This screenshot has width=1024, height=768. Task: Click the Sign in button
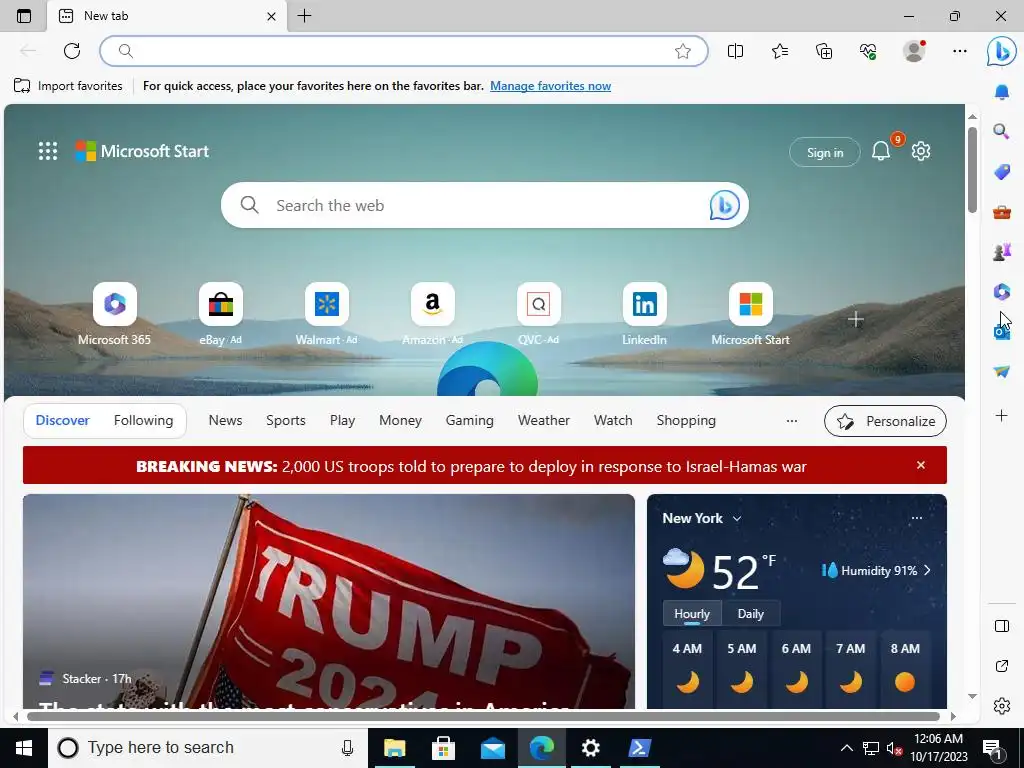click(x=825, y=152)
